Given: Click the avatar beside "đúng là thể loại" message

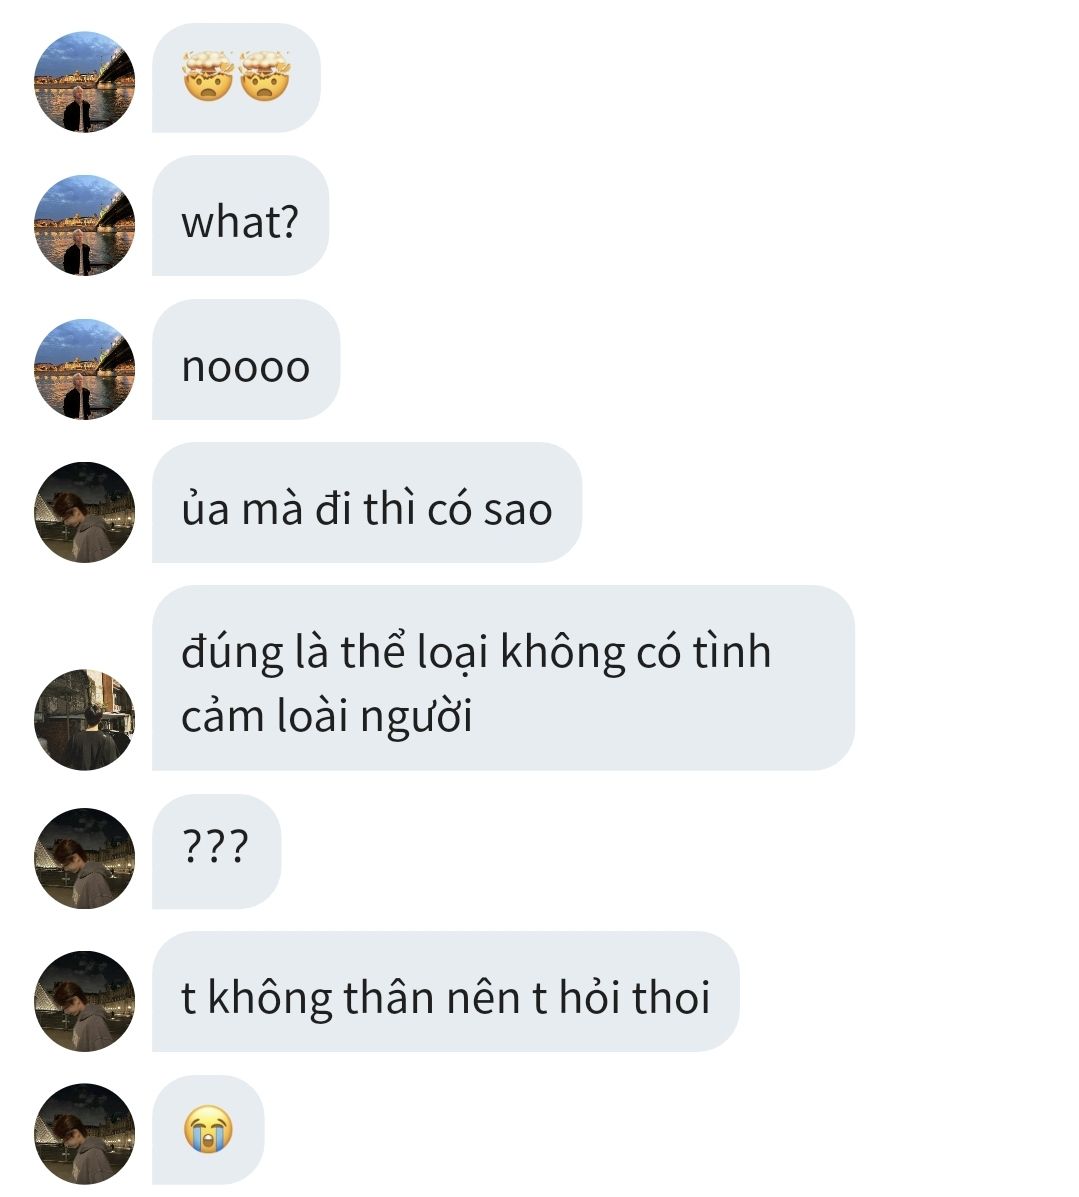Looking at the screenshot, I should 85,719.
